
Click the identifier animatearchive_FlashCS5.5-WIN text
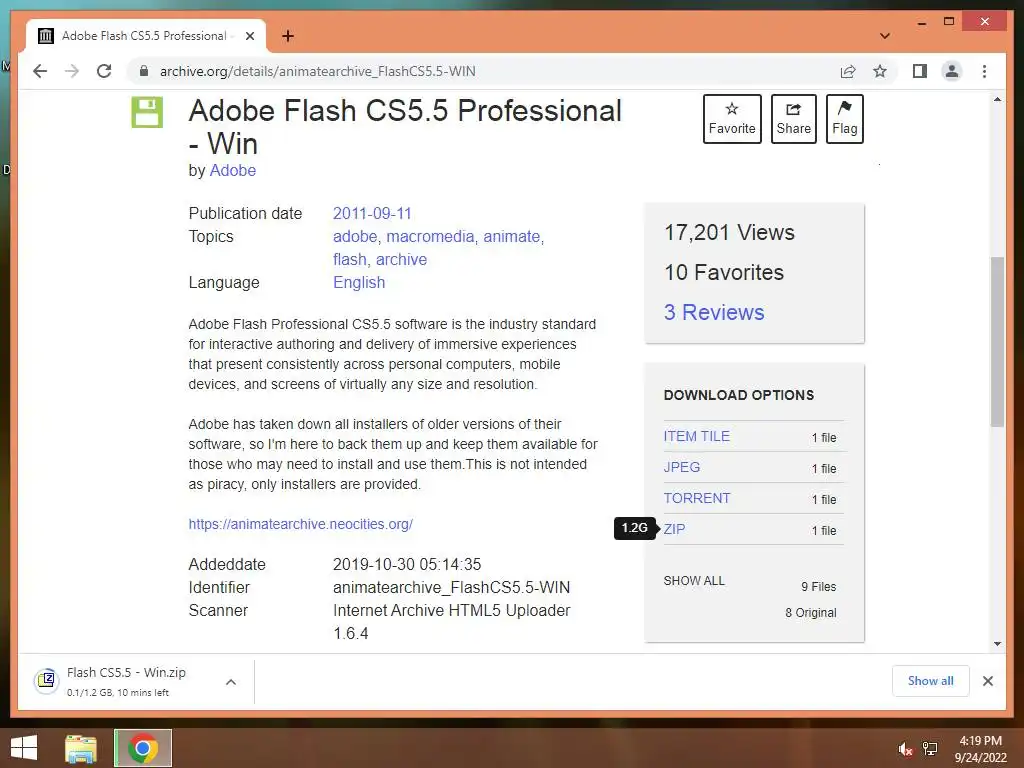pyautogui.click(x=451, y=588)
